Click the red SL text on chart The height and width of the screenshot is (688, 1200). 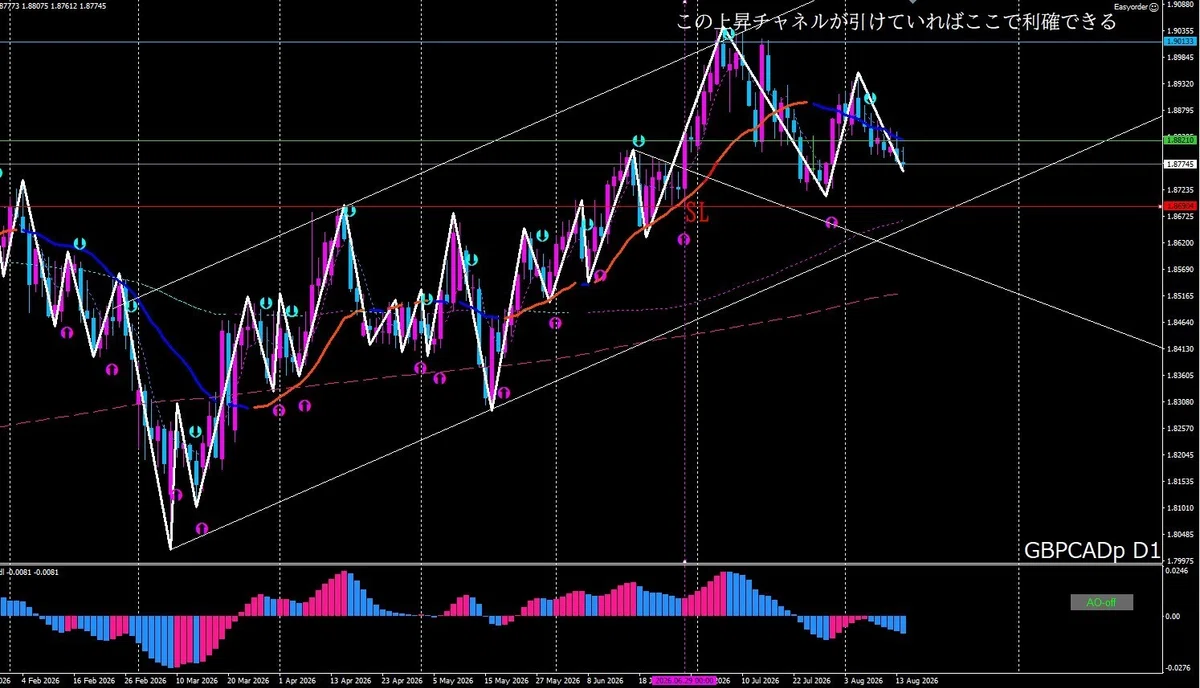tap(696, 211)
